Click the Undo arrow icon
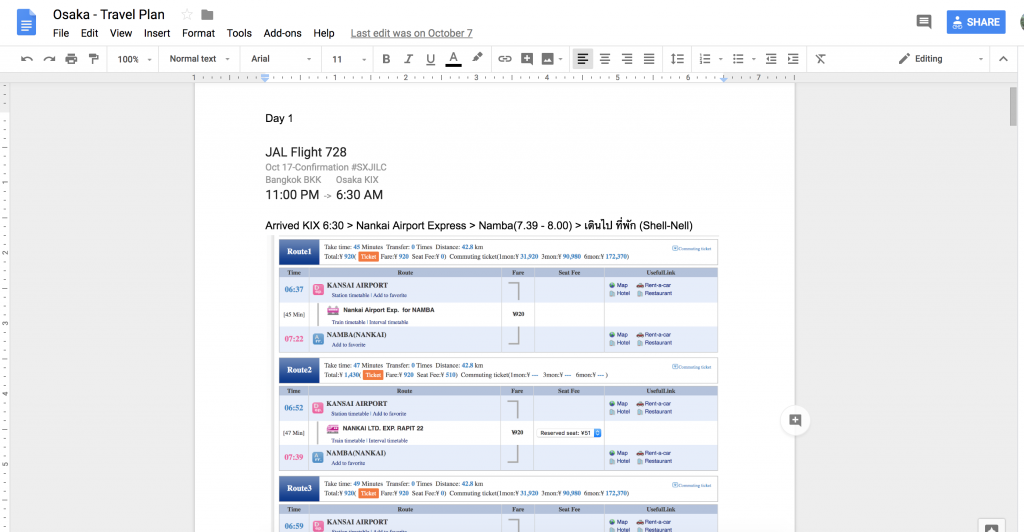Viewport: 1024px width, 532px height. pyautogui.click(x=27, y=59)
